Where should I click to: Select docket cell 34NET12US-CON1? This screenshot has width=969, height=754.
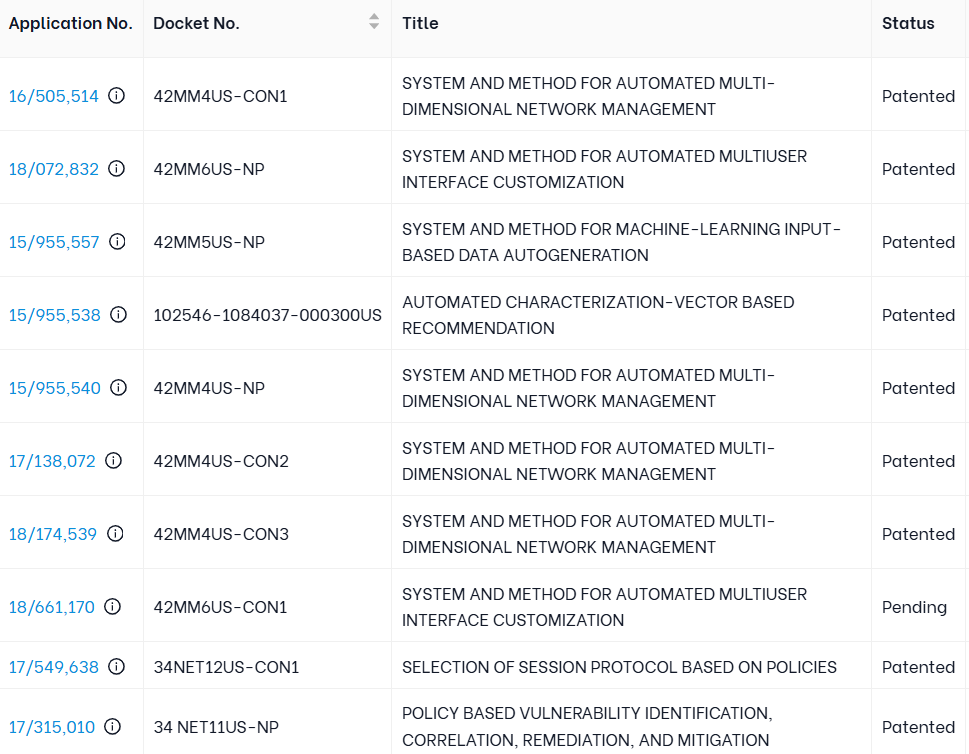[226, 667]
